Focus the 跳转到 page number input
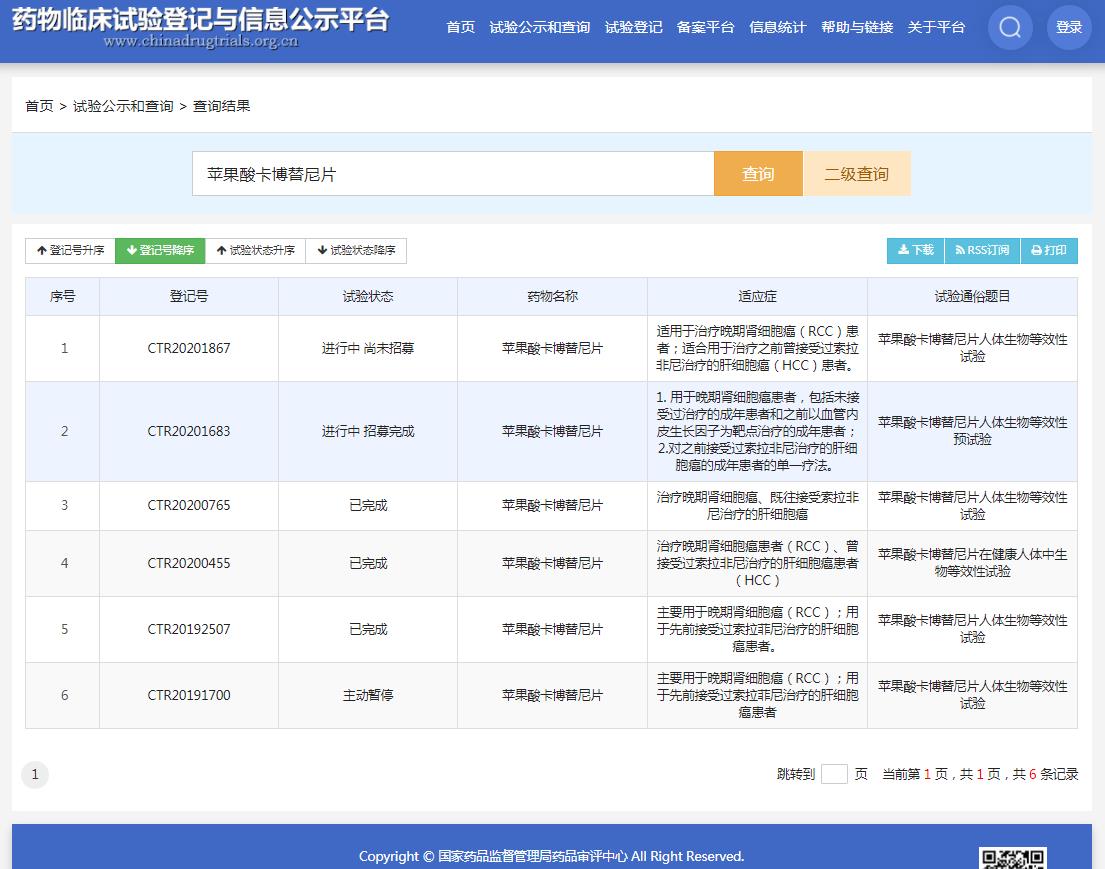Screen dimensions: 1105x869 coord(834,774)
